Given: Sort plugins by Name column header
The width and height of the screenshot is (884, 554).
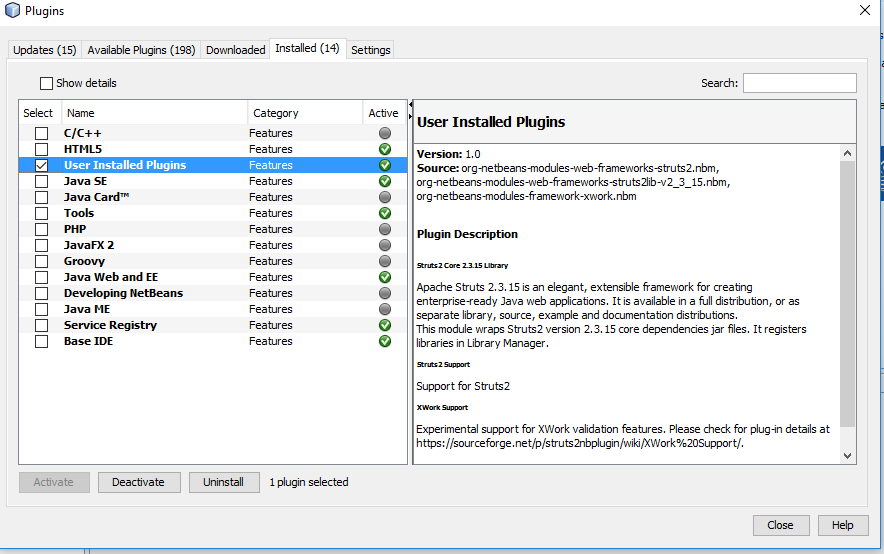Looking at the screenshot, I should 154,113.
